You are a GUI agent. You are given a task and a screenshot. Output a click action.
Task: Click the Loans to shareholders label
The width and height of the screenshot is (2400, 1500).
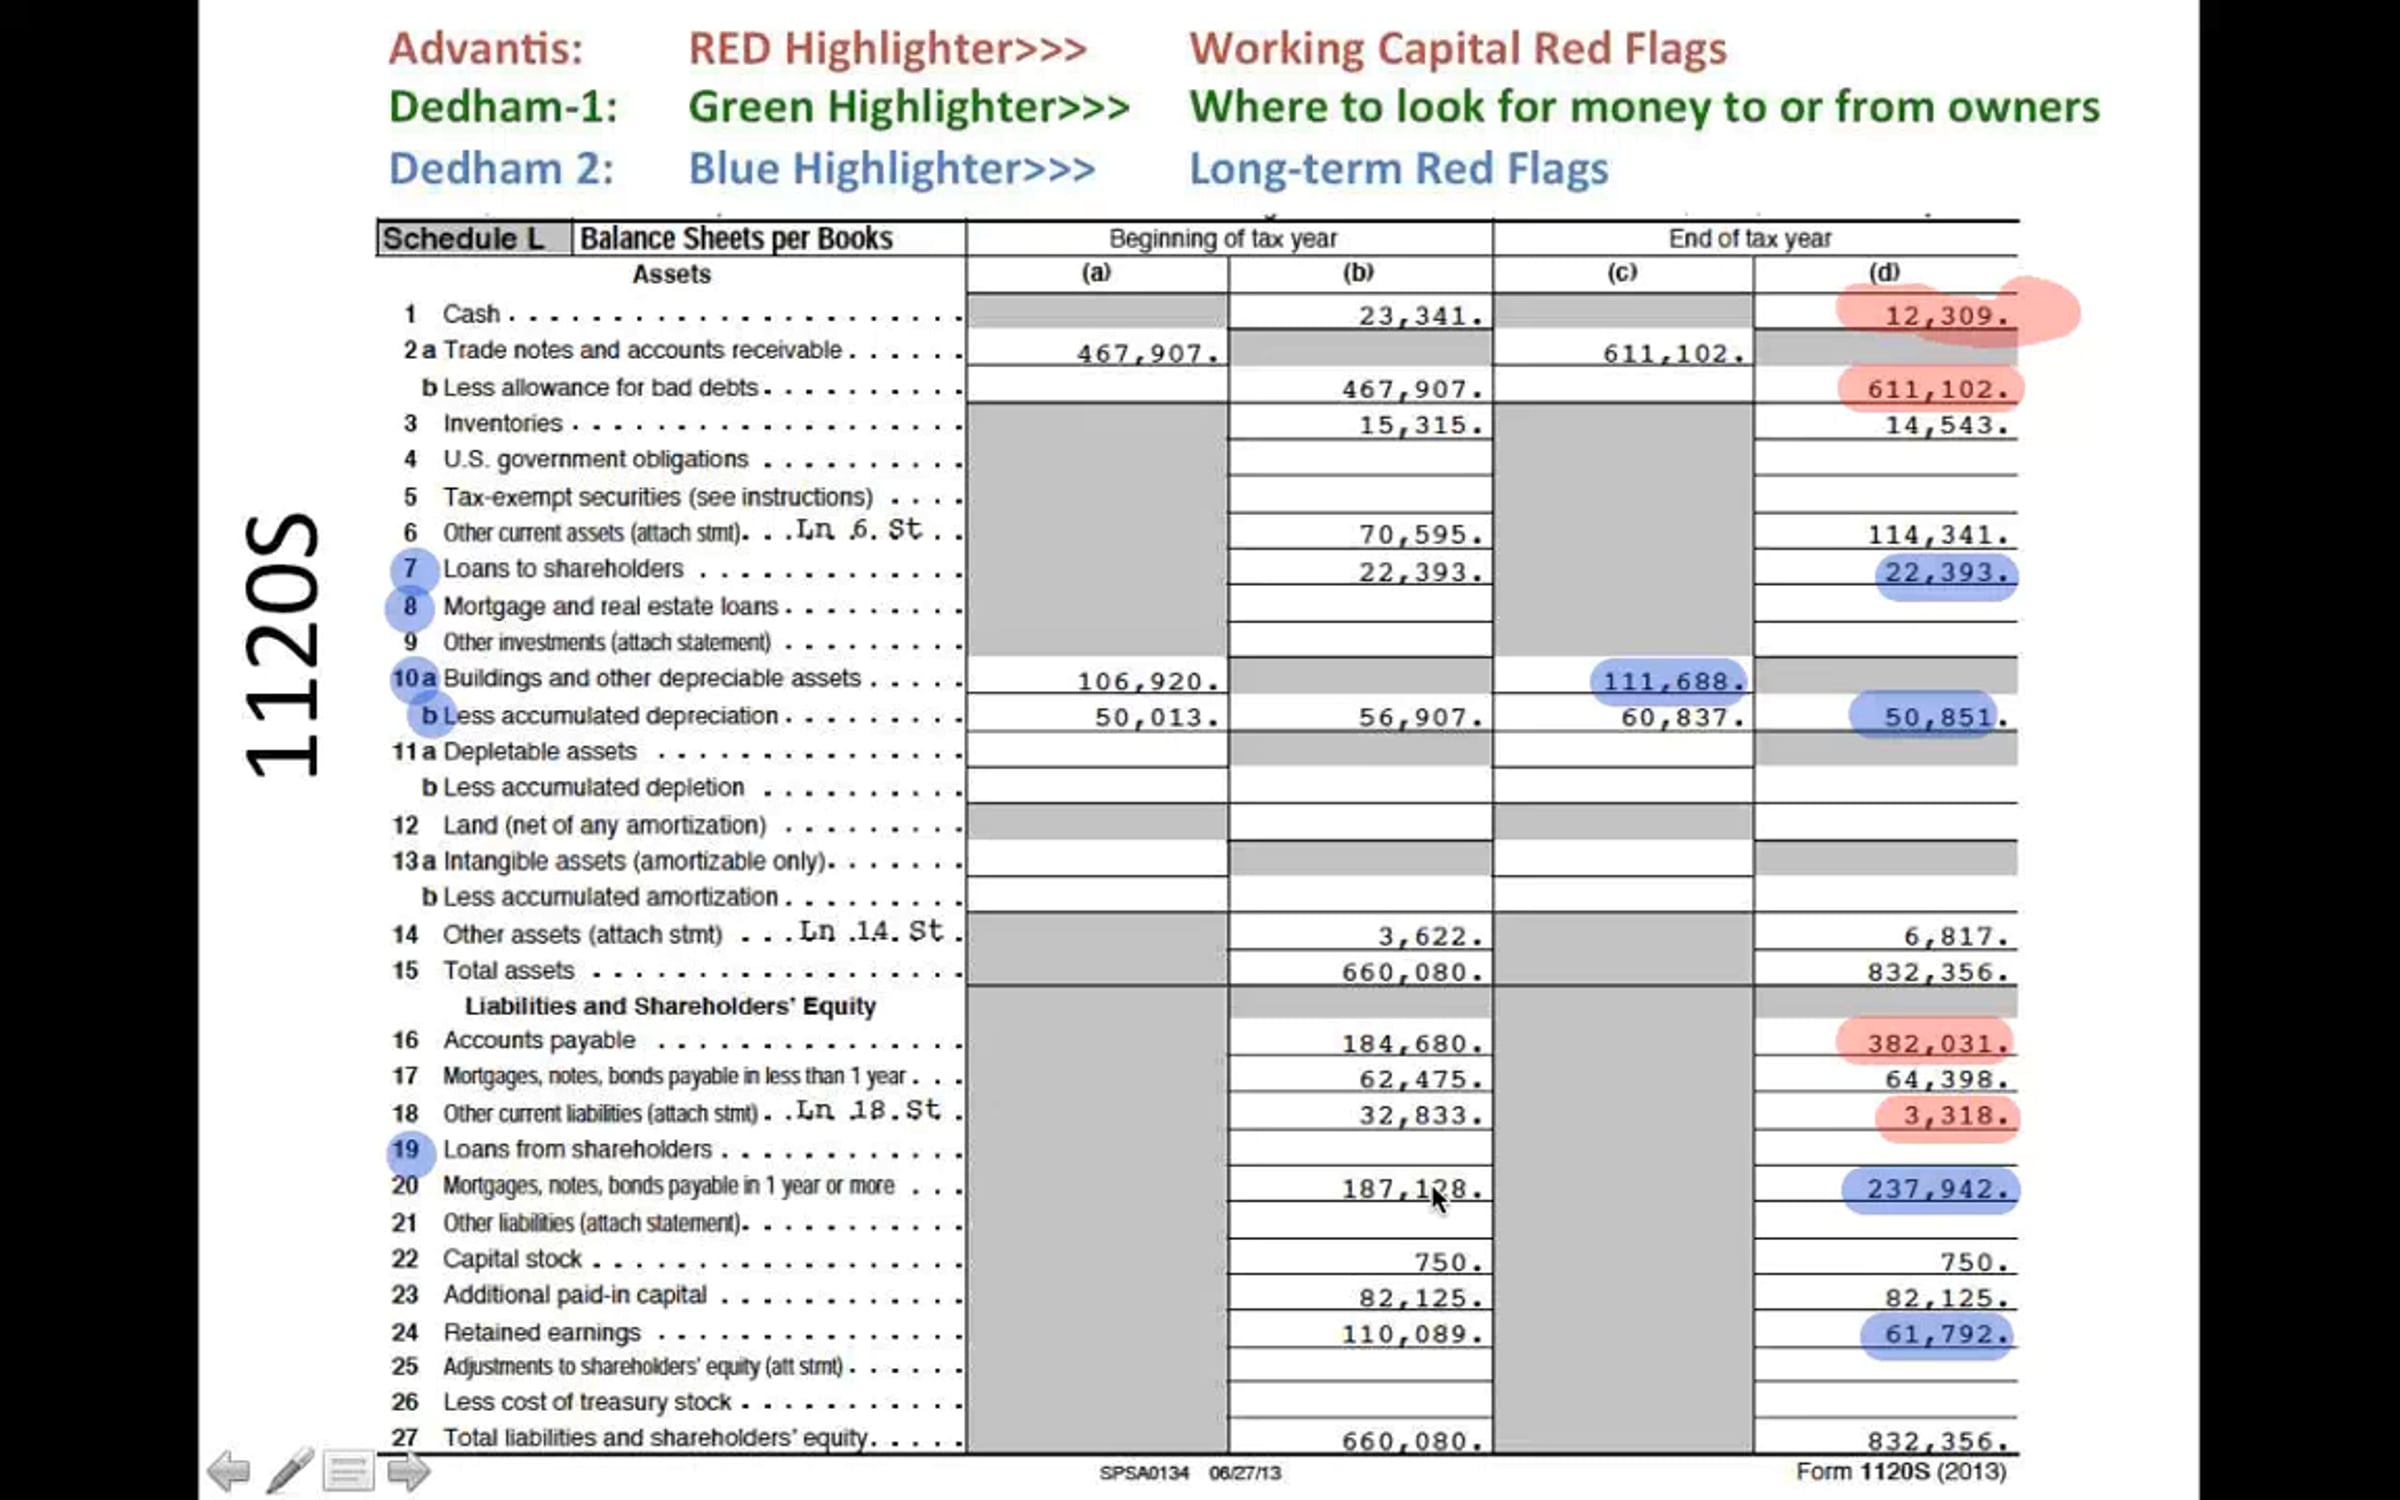point(563,569)
